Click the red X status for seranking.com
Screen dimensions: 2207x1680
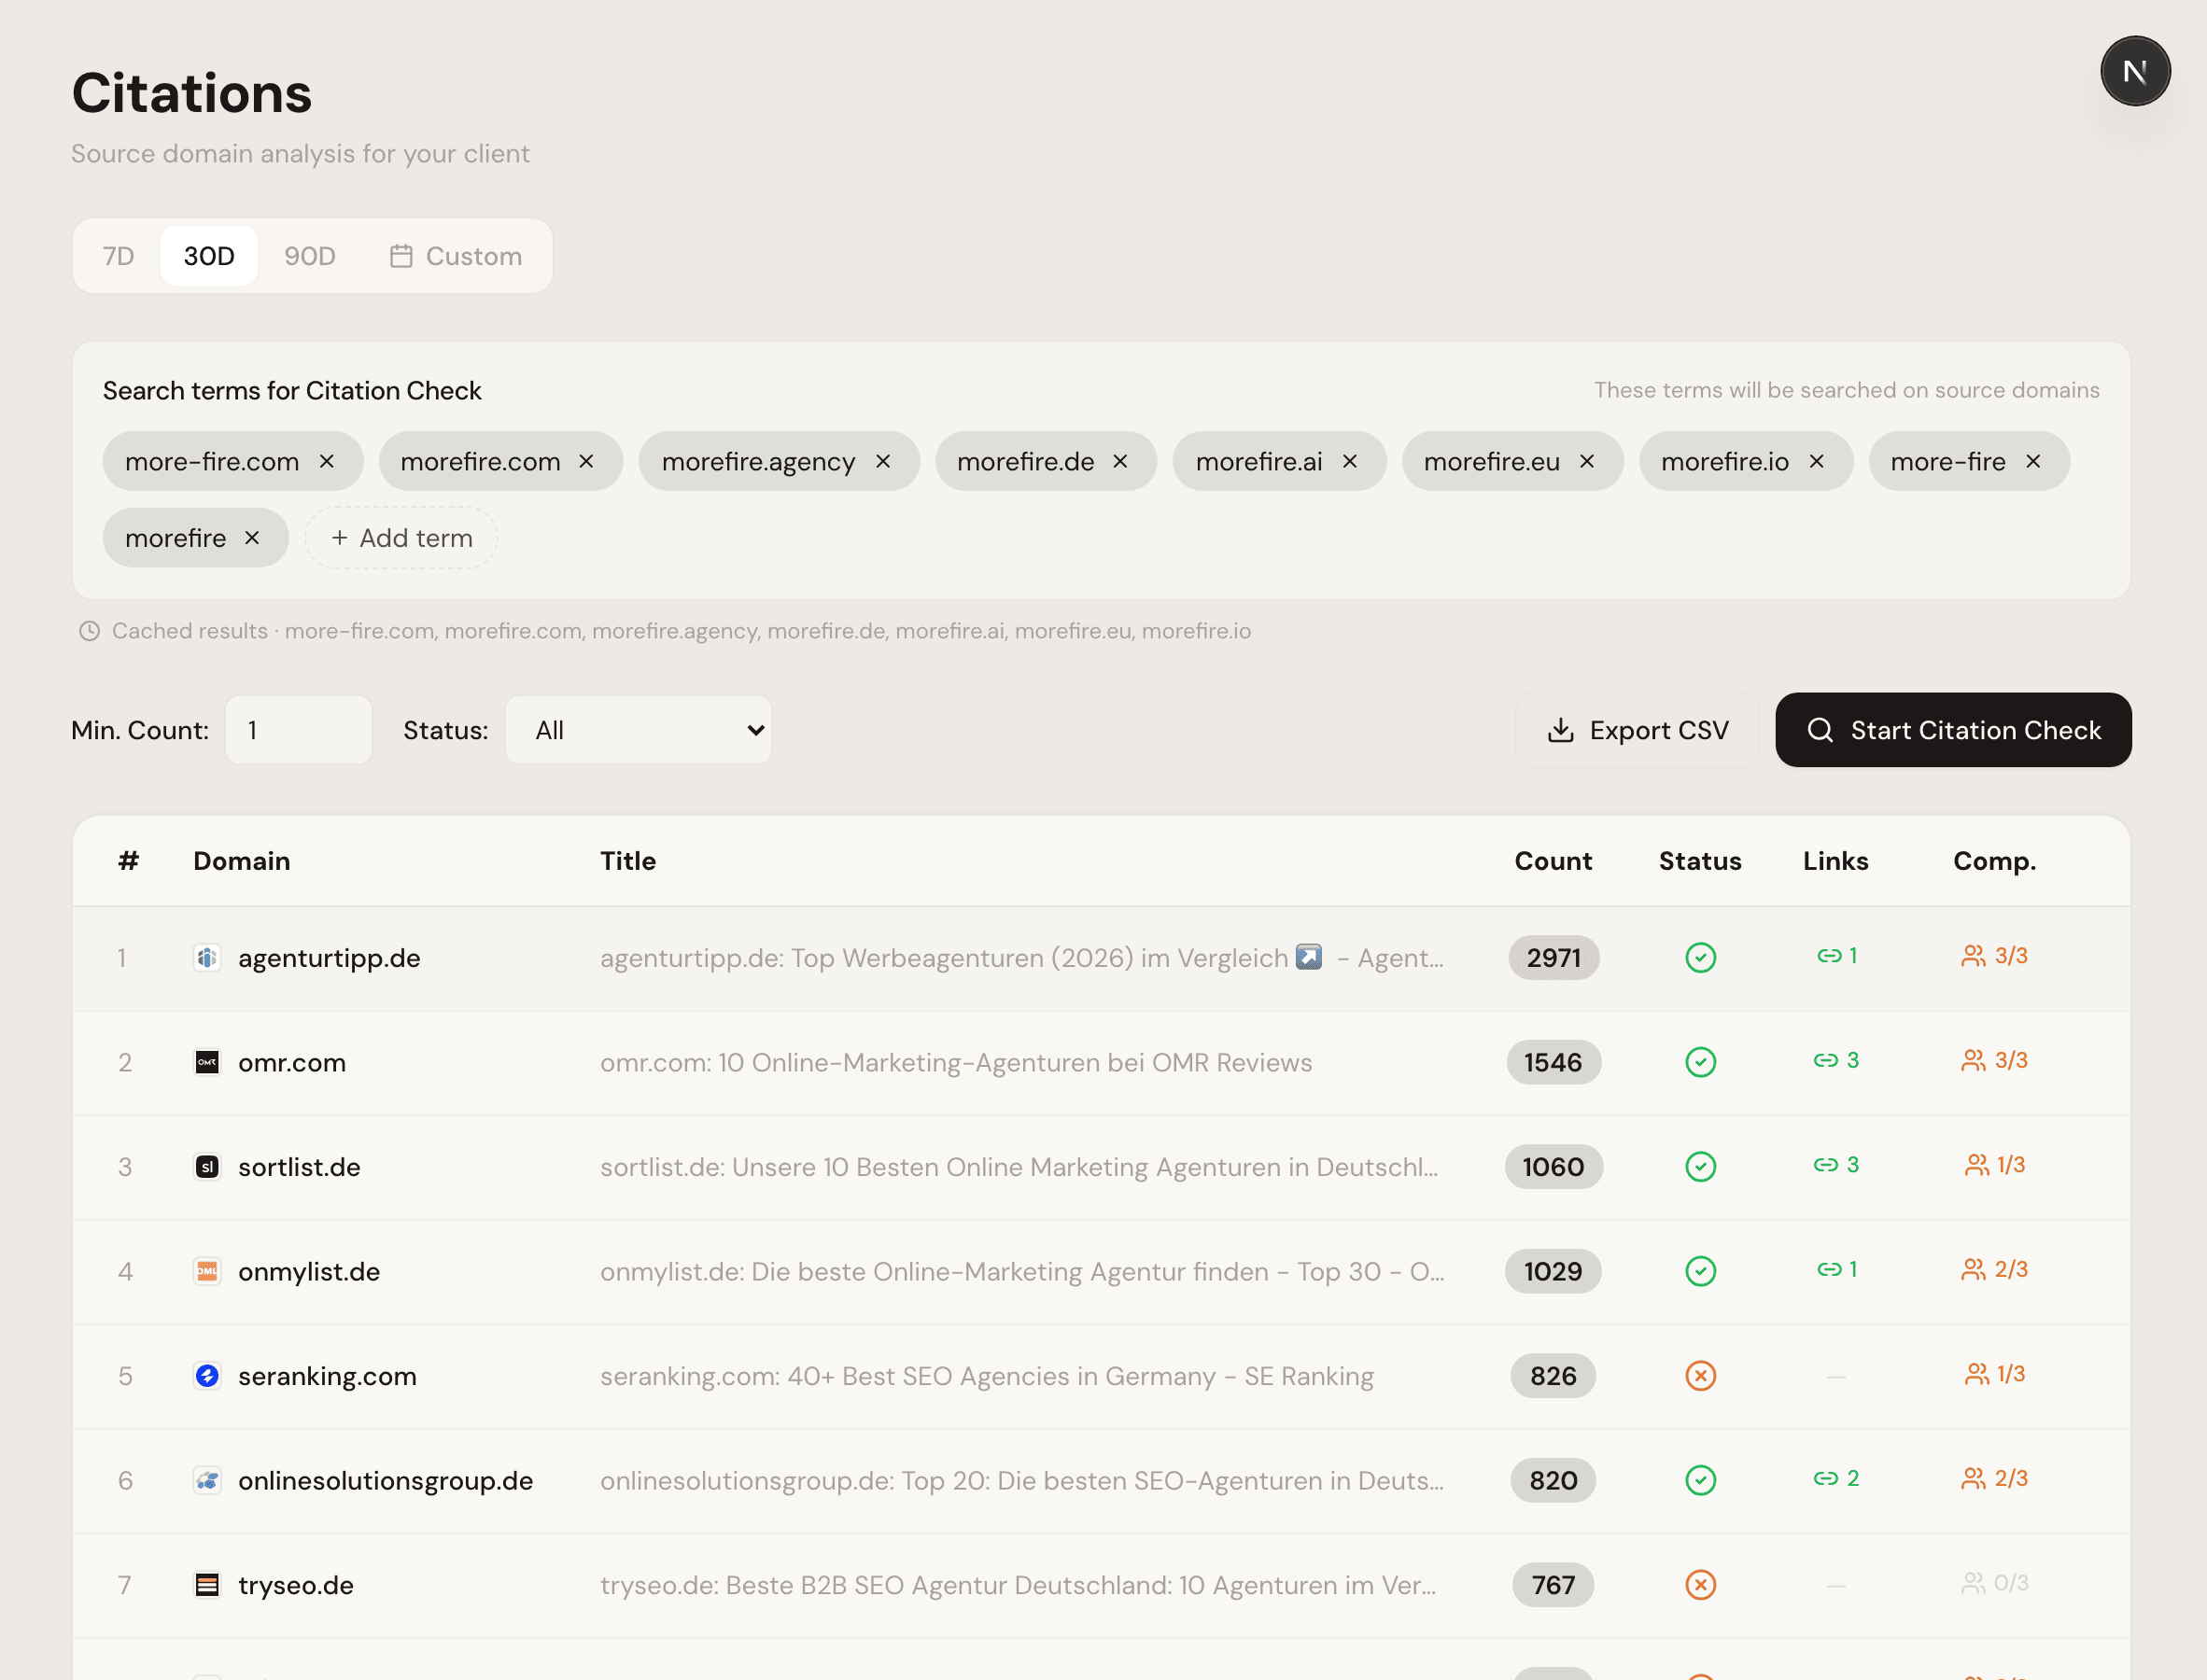[x=1700, y=1376]
